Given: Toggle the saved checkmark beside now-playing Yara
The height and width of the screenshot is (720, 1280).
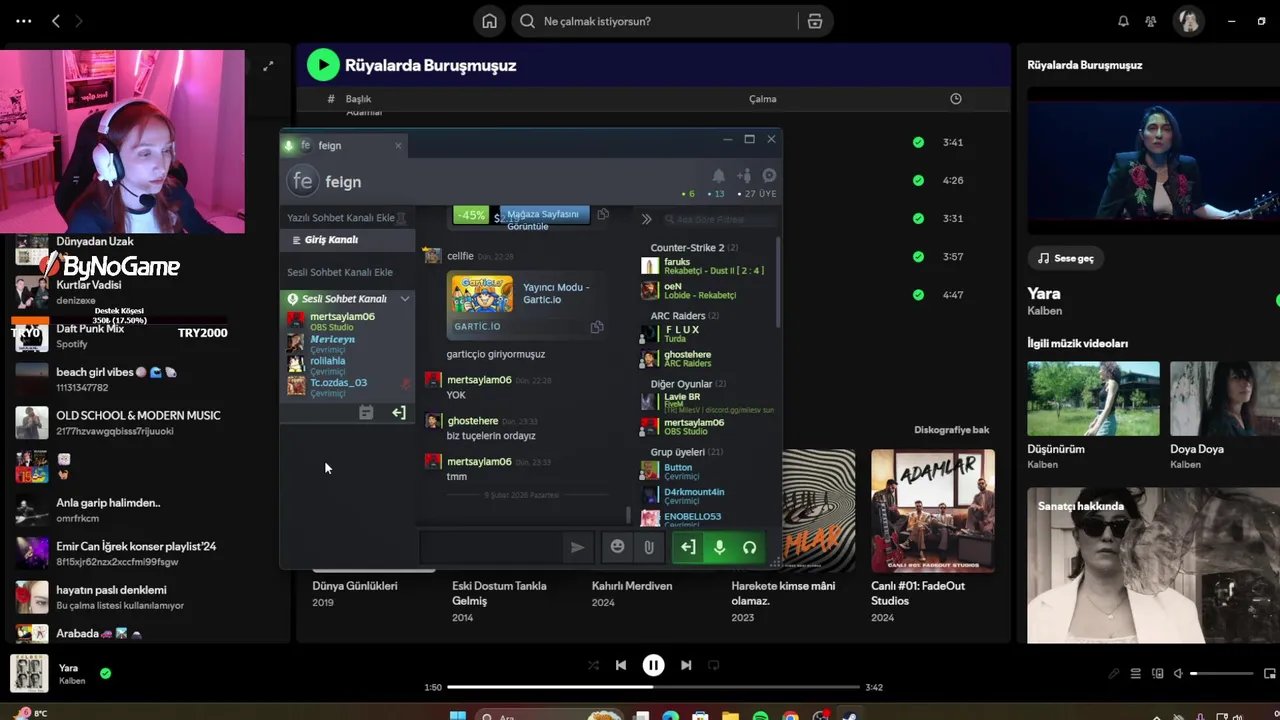Looking at the screenshot, I should (105, 673).
